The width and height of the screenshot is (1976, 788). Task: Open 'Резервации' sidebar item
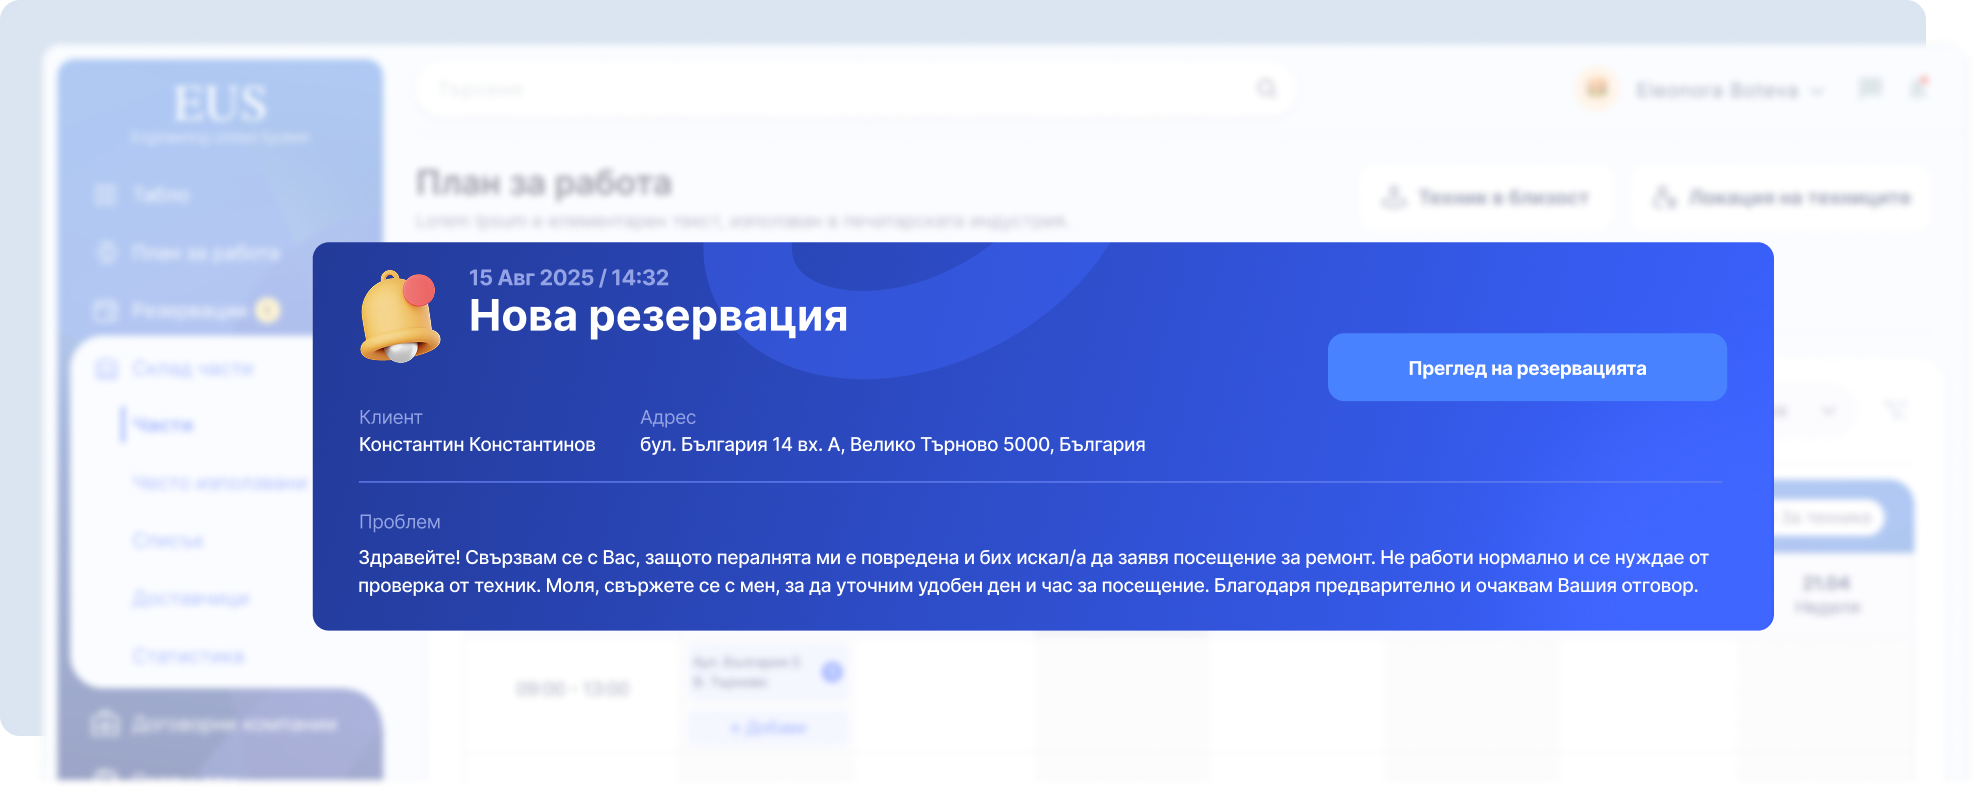187,310
